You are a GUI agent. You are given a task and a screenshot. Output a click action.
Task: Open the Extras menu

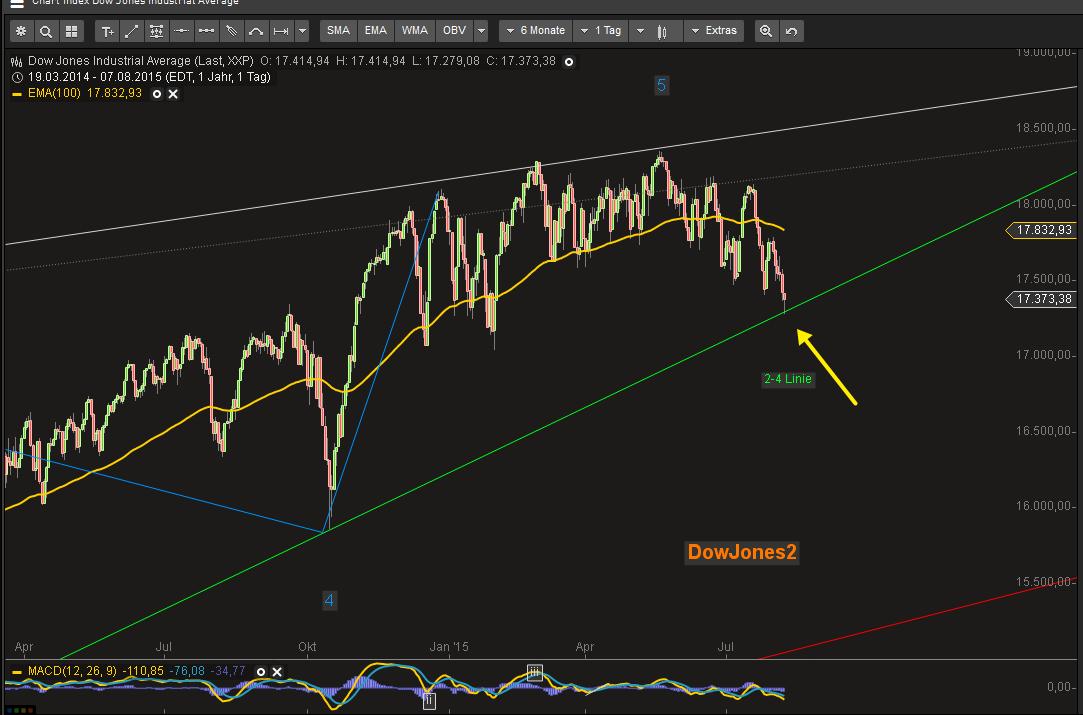pyautogui.click(x=714, y=30)
